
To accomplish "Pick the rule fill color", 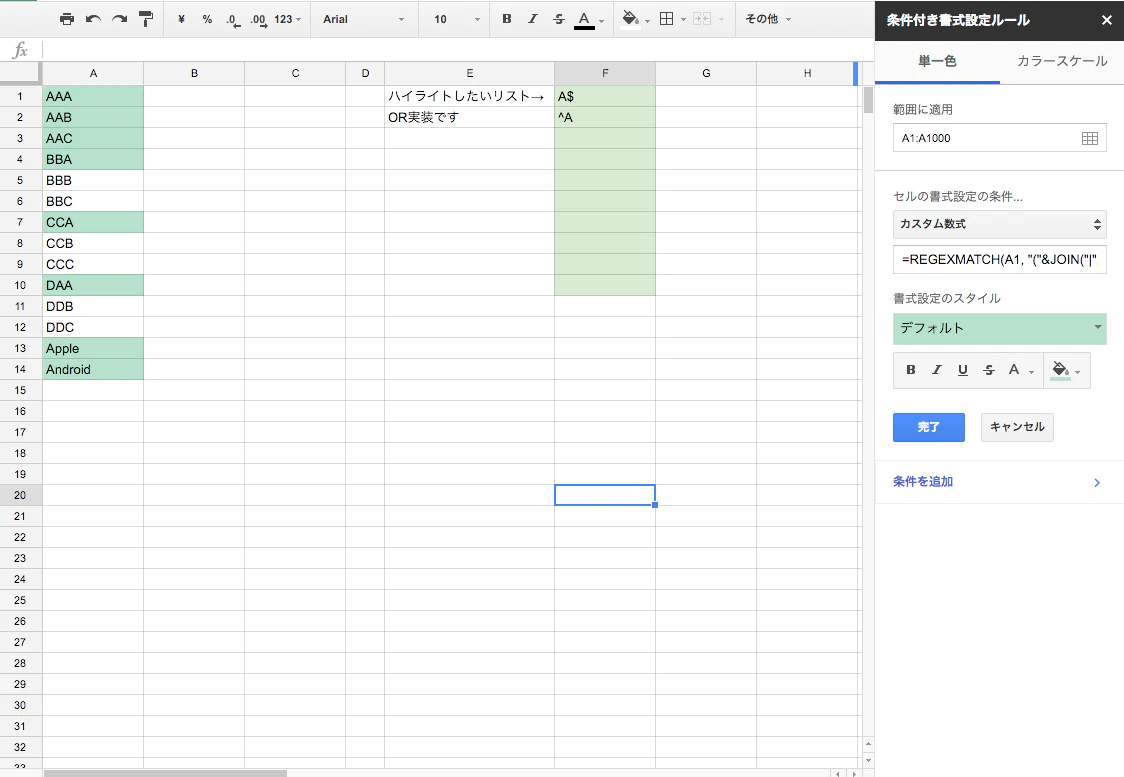I will point(1066,371).
